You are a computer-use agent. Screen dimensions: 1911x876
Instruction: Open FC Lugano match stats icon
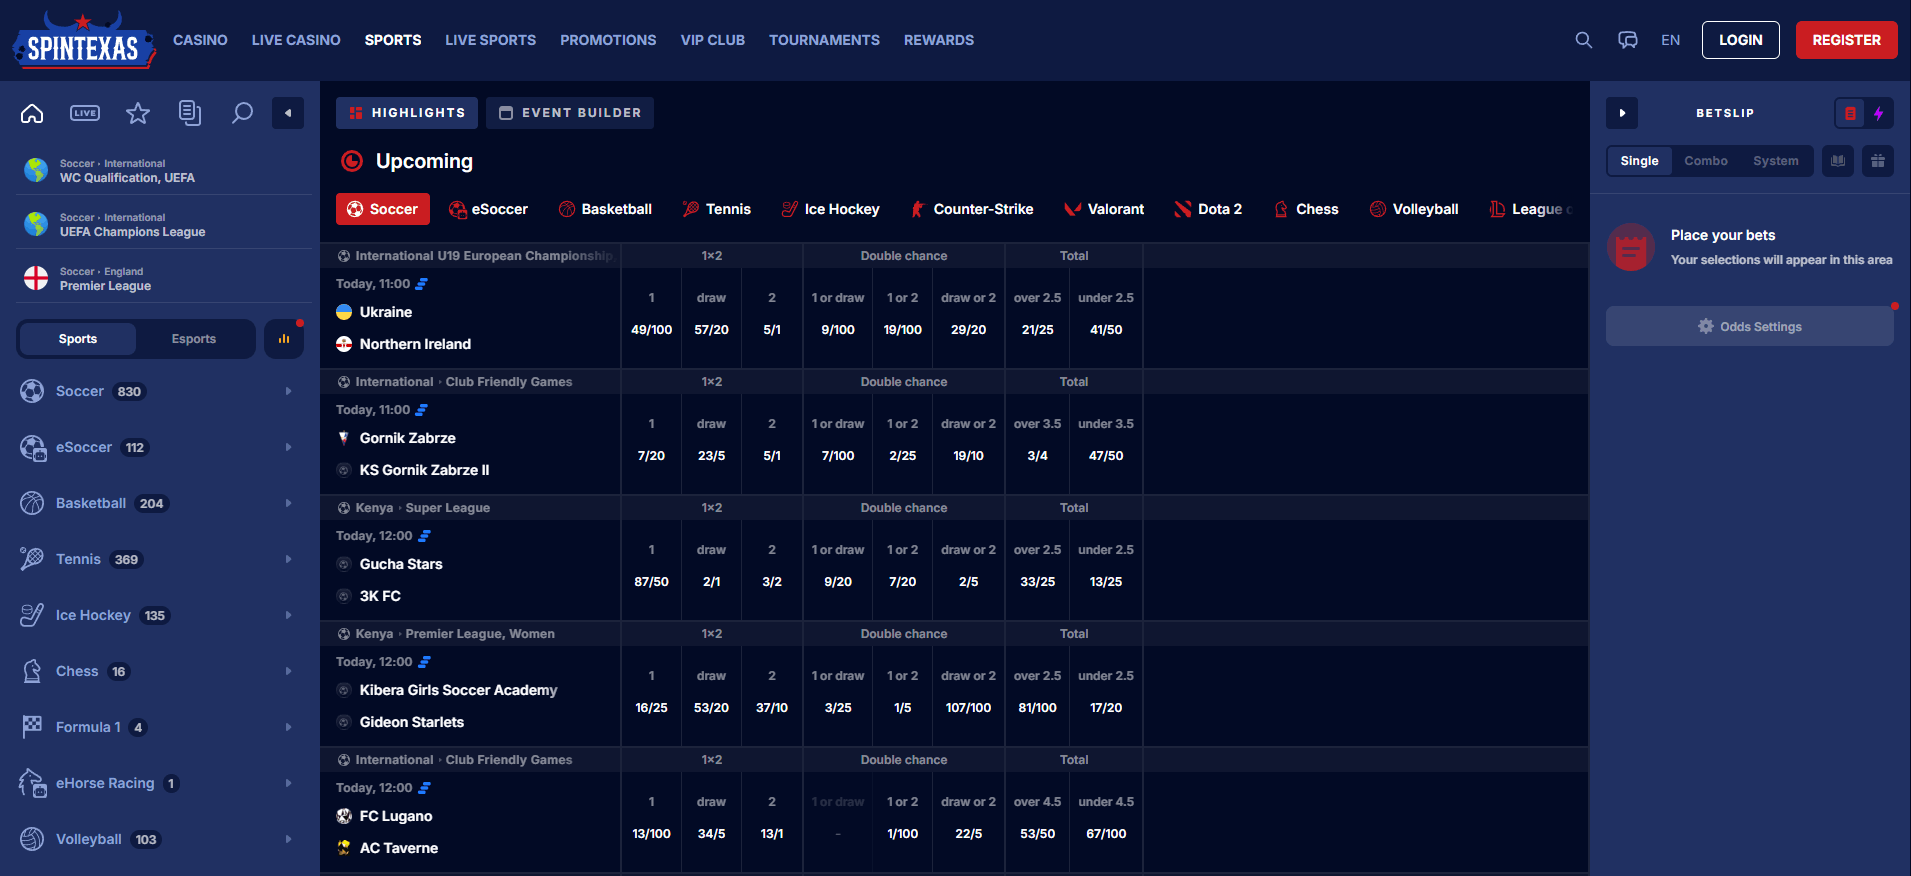(x=425, y=788)
